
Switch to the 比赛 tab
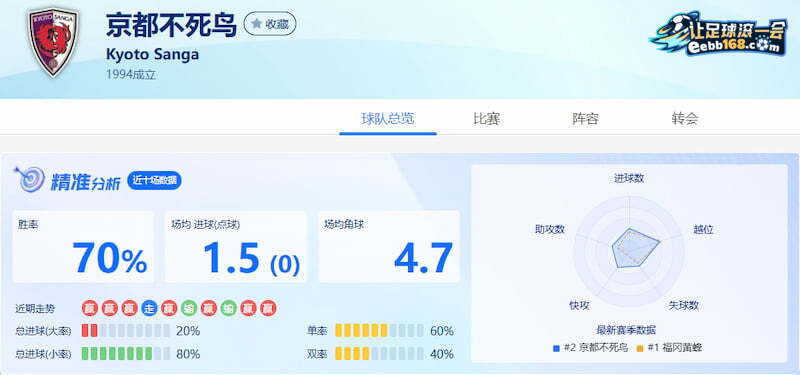tap(486, 119)
